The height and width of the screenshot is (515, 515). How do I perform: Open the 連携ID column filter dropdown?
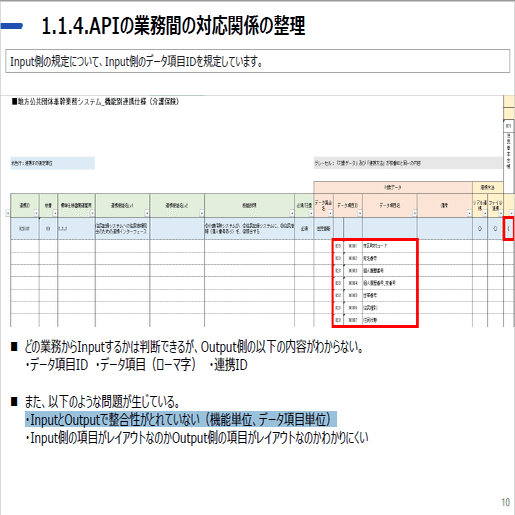tap(36, 213)
